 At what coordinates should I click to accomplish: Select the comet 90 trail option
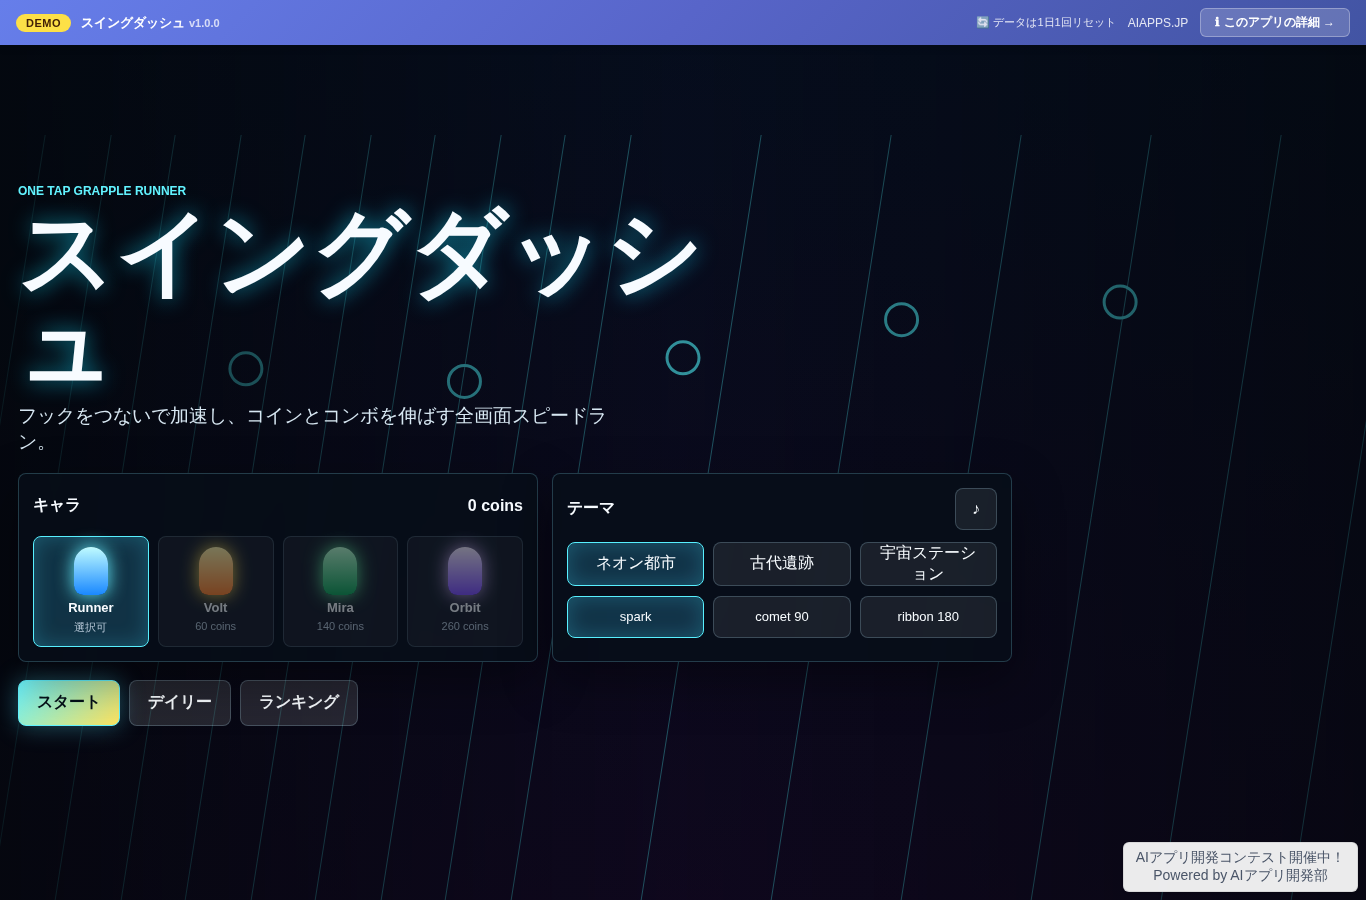coord(782,617)
